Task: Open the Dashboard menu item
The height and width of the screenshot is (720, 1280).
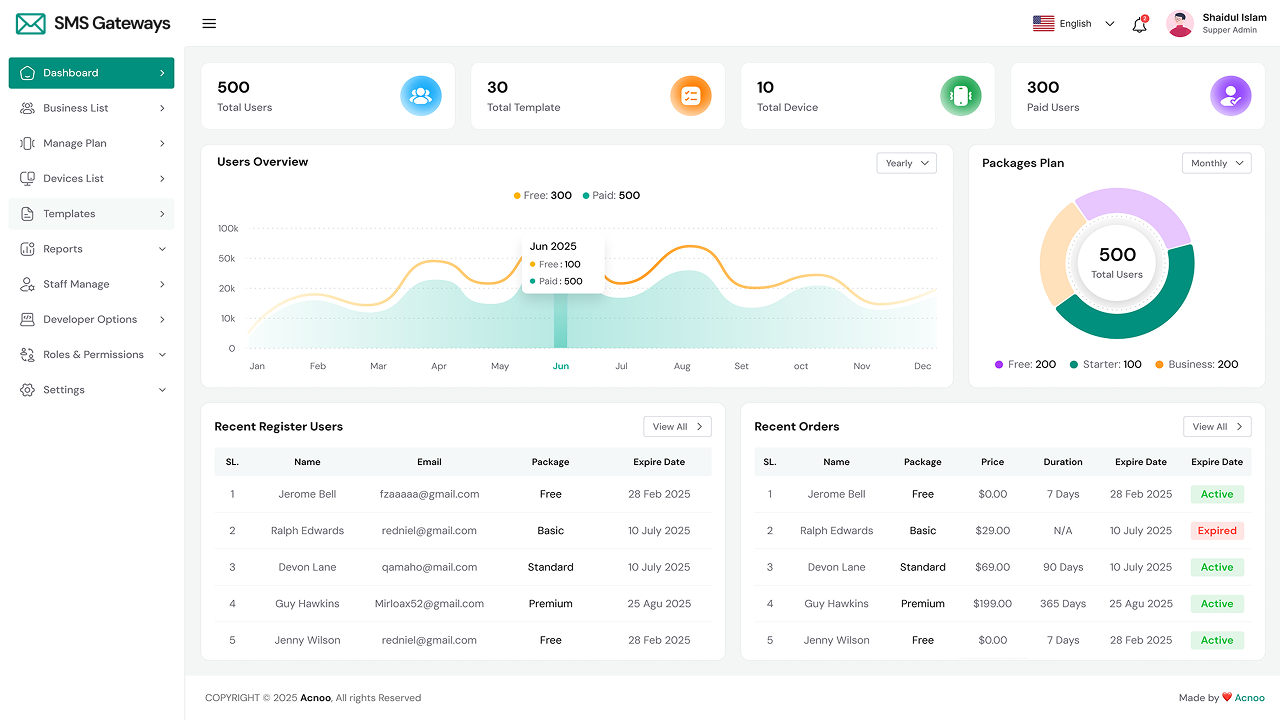Action: click(91, 73)
